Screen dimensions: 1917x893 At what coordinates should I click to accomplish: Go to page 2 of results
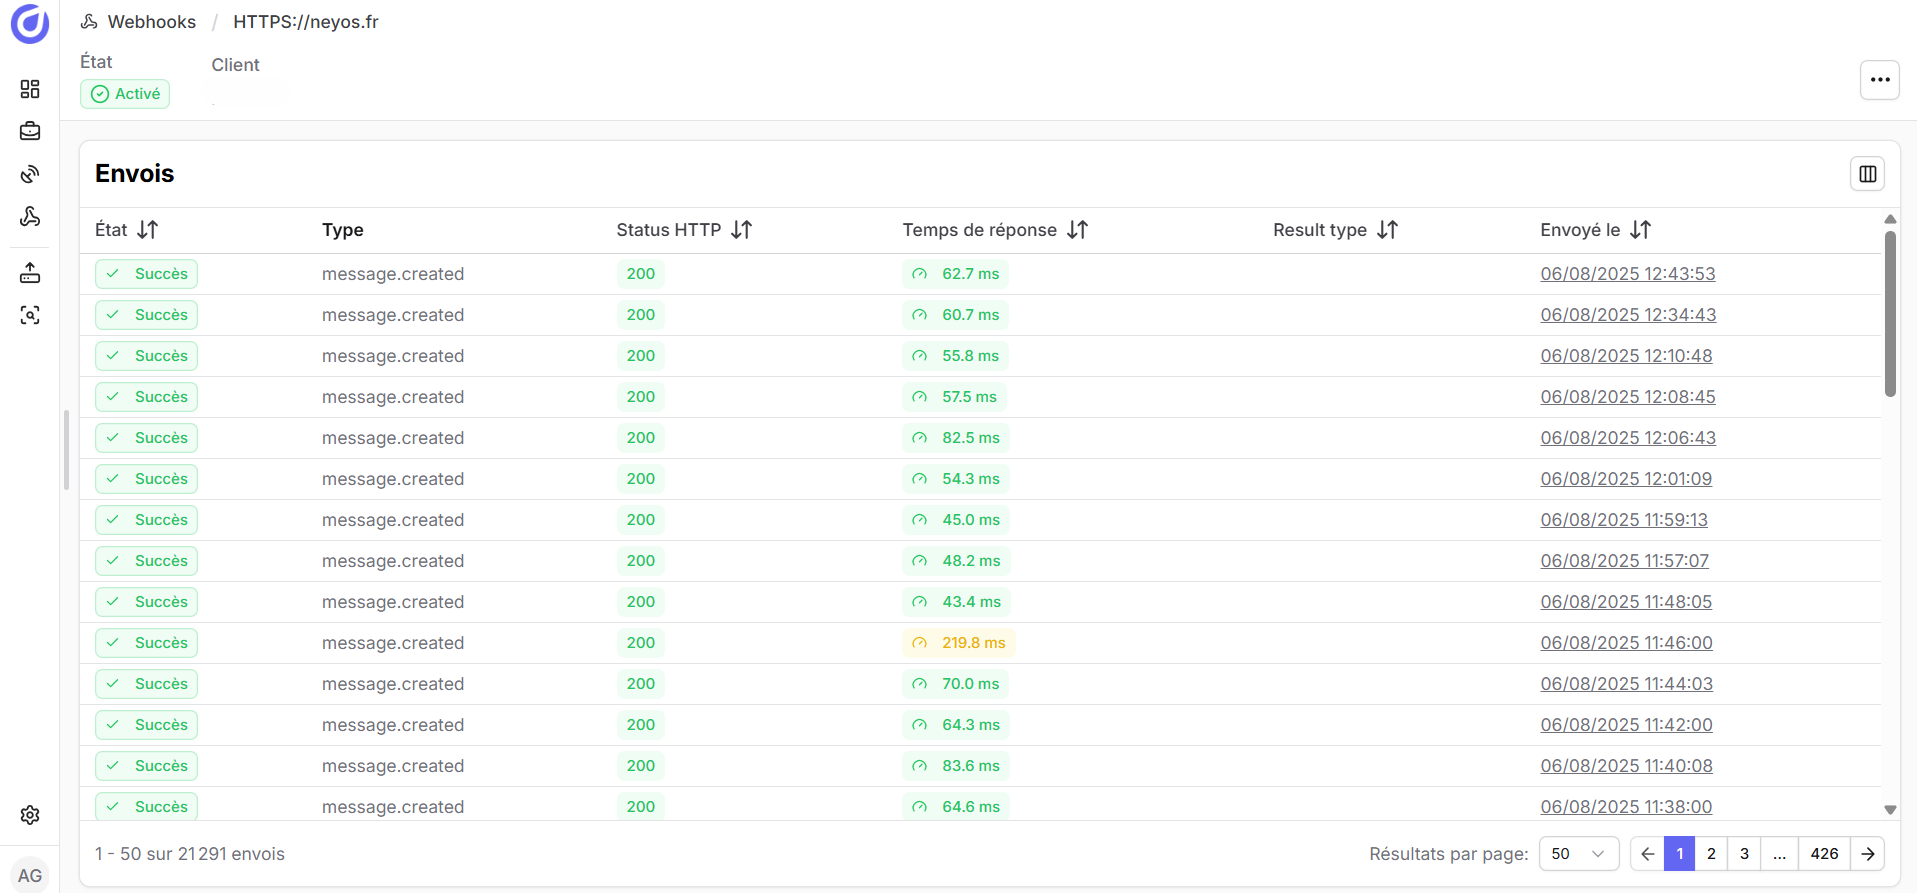click(1711, 854)
